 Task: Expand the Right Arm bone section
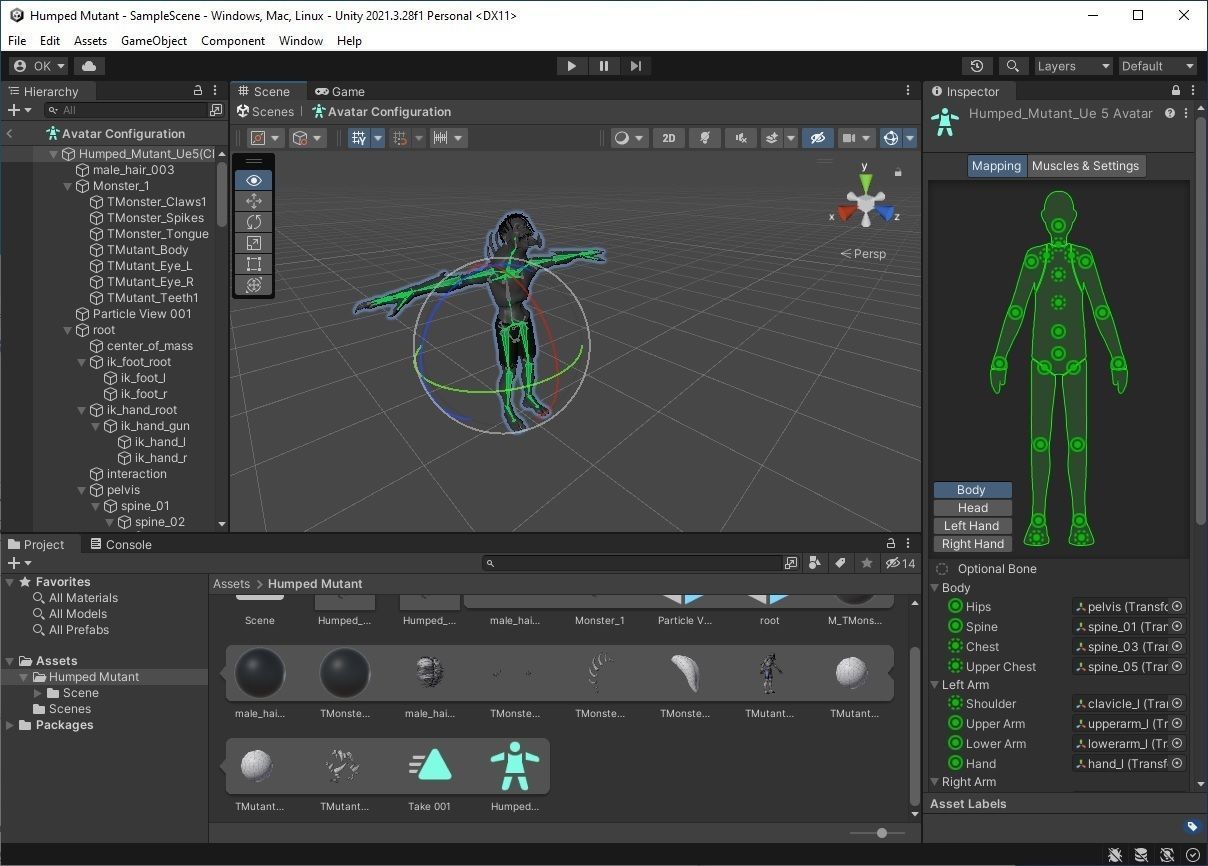[936, 782]
